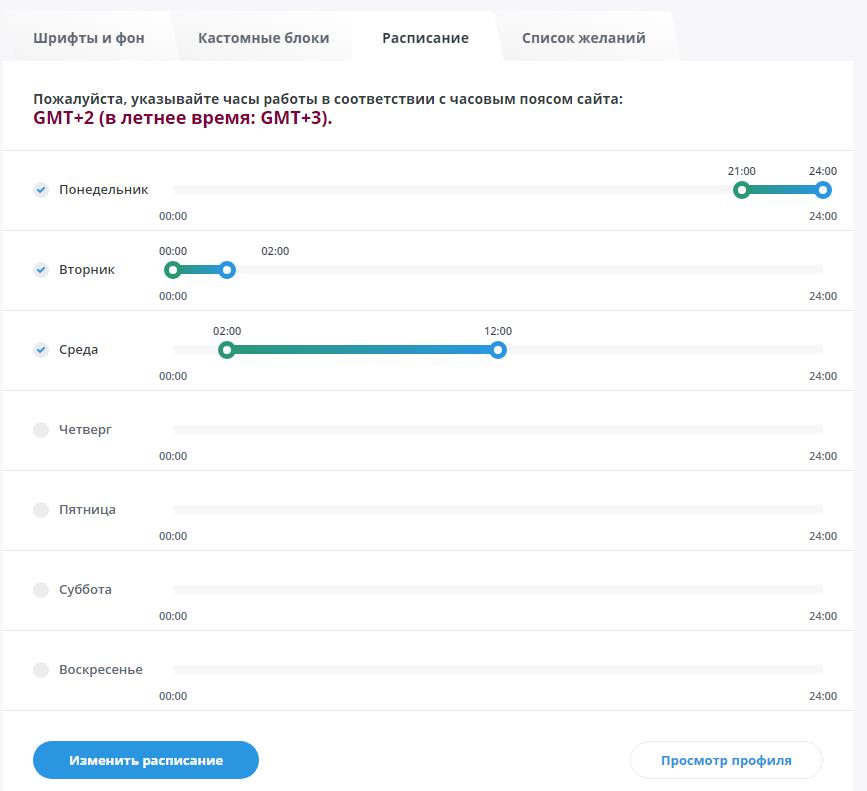
Task: Uncheck the Вторник checkbox
Action: 41,270
